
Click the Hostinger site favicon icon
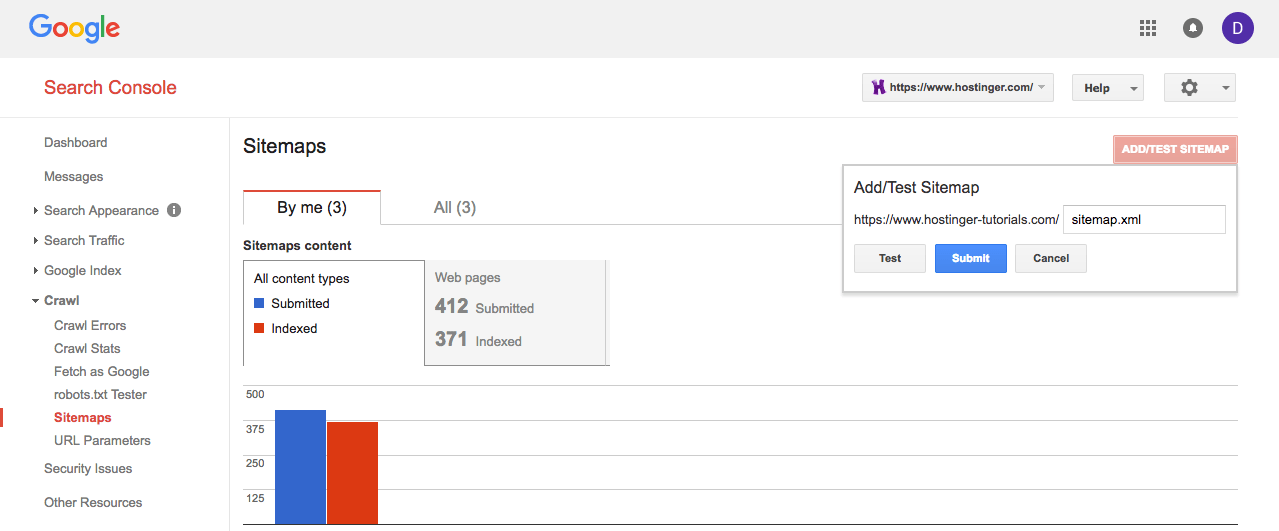point(878,88)
